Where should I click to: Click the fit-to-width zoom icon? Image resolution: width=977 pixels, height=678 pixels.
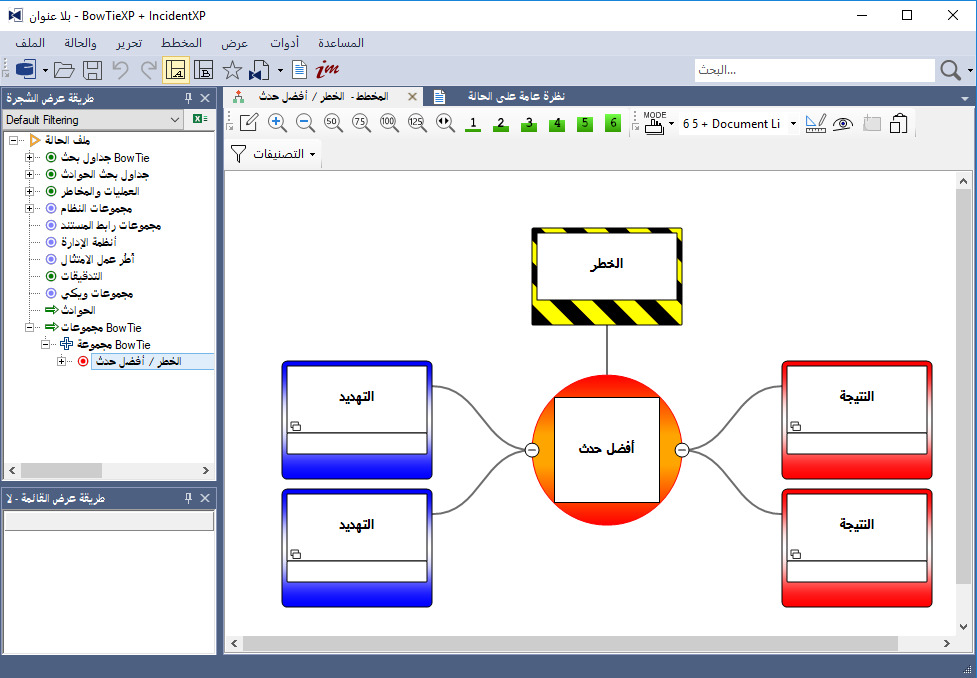click(445, 123)
